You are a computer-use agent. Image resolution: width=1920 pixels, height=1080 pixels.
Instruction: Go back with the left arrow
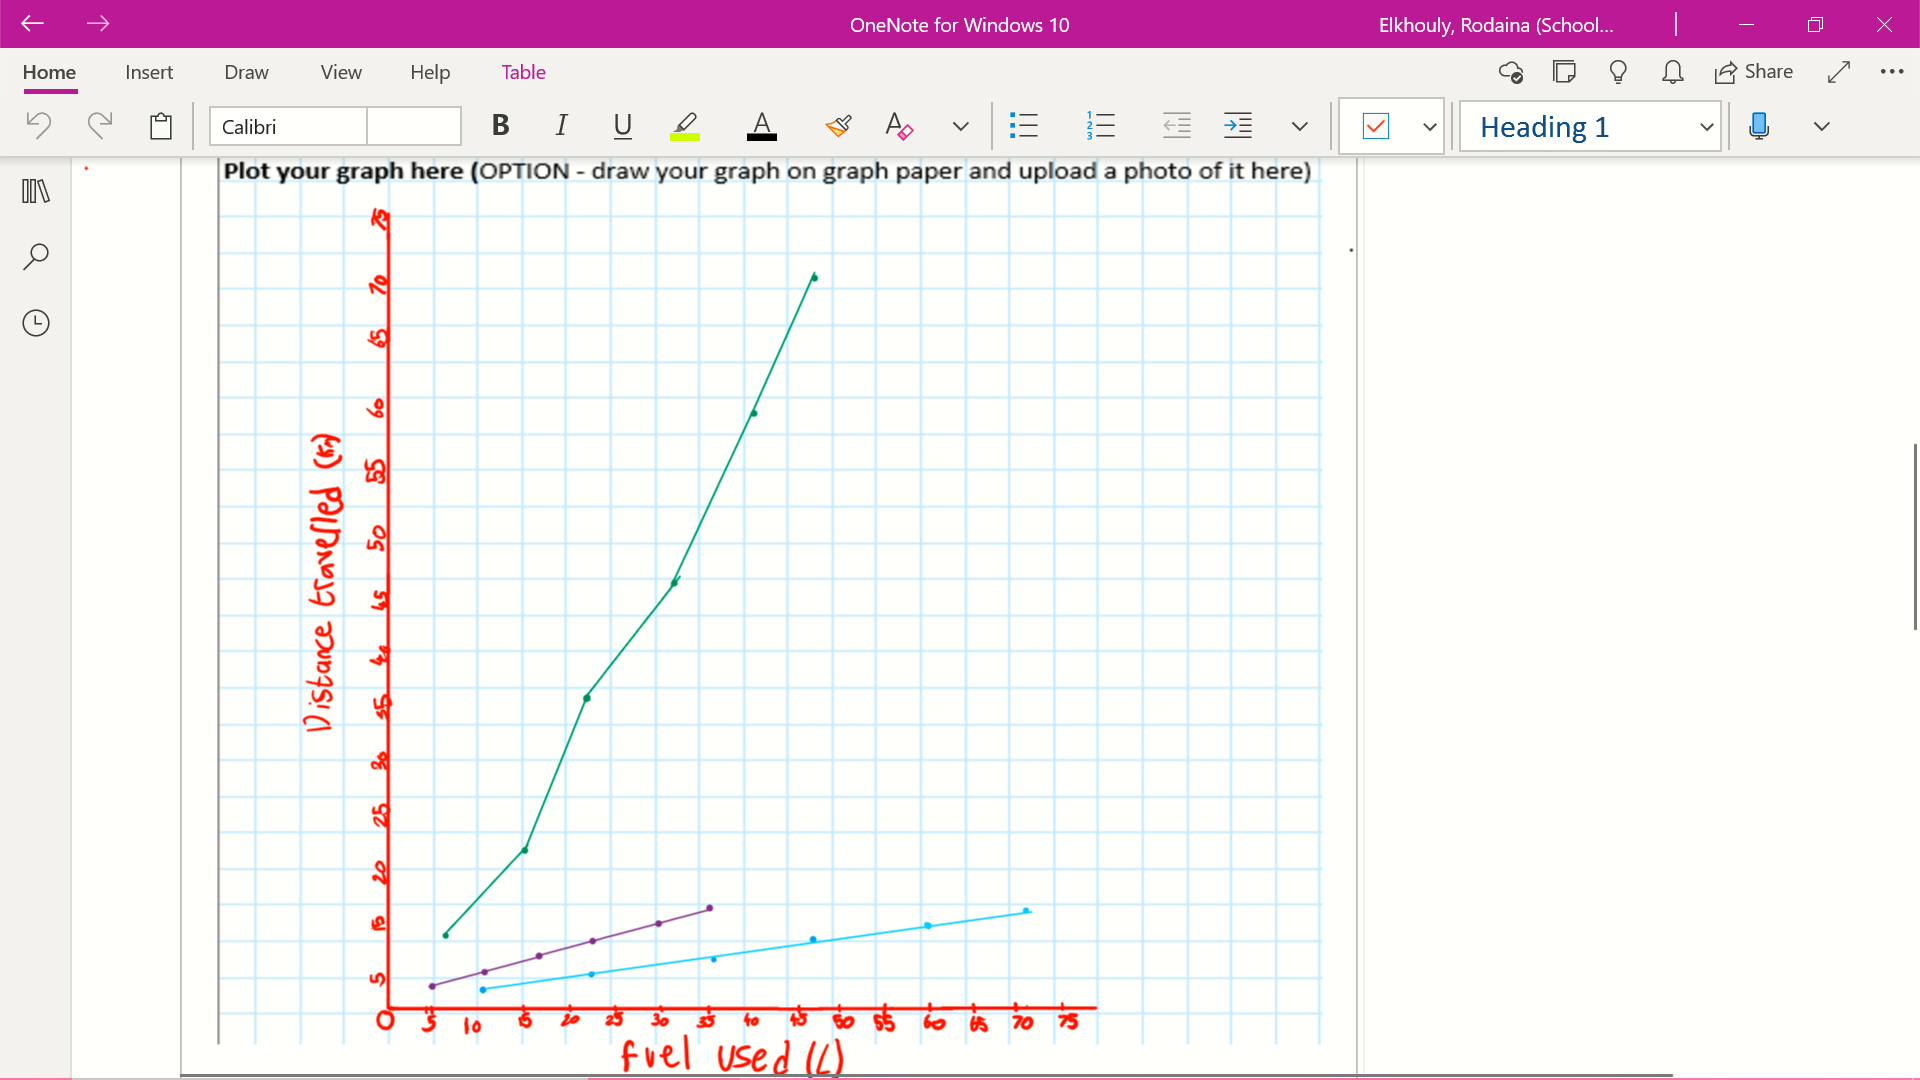point(32,24)
